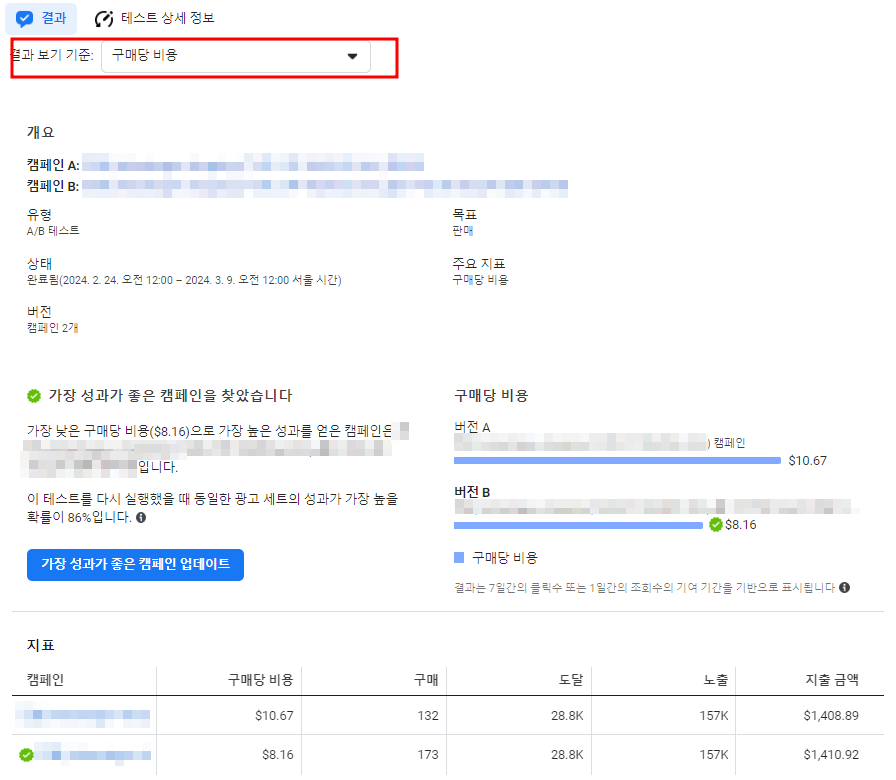Click the 판매 link under 목표
This screenshot has width=896, height=780.
tap(463, 228)
